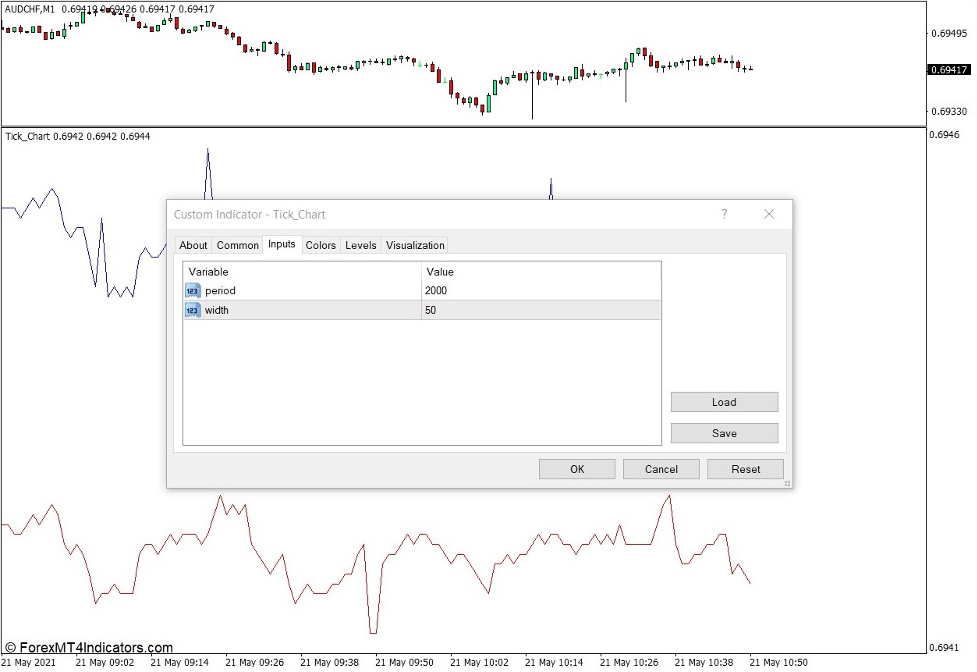Reset the inputs with Reset button
The image size is (977, 672).
coord(745,469)
